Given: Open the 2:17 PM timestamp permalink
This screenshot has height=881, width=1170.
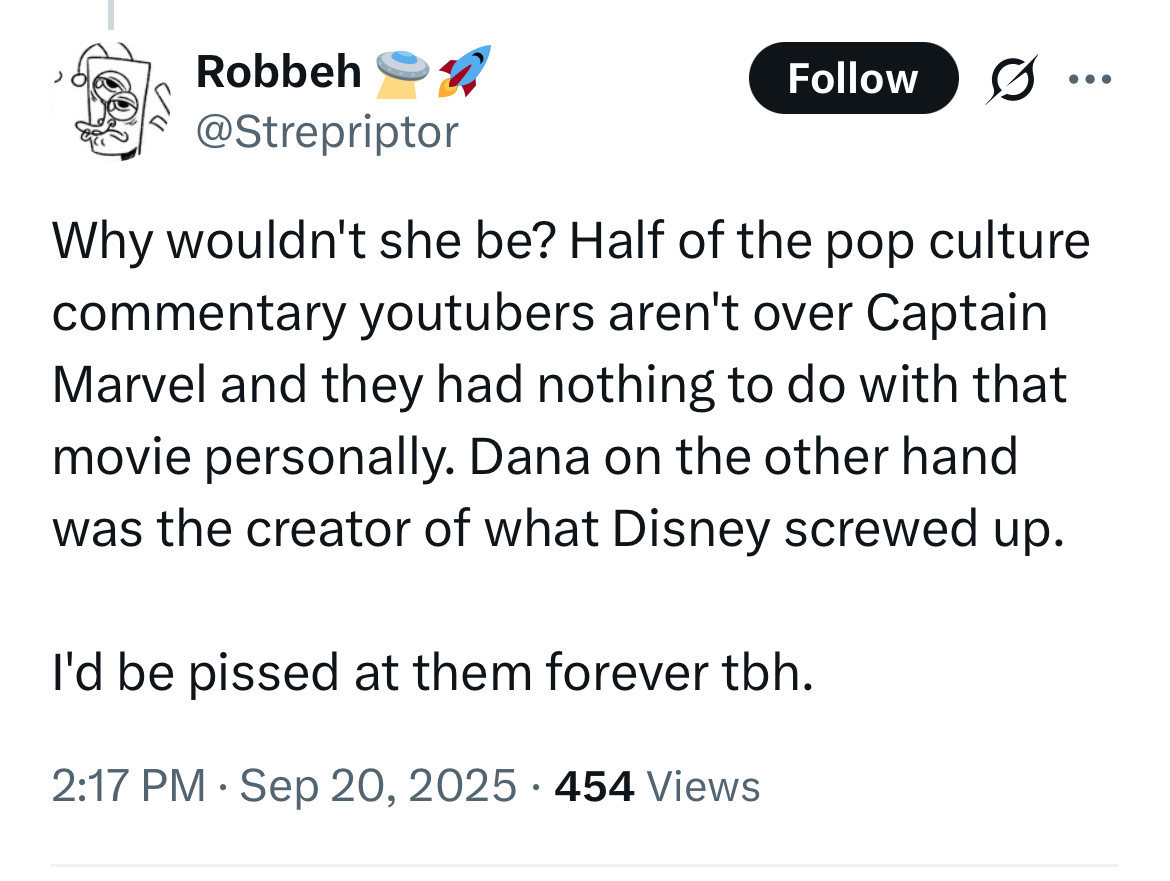Looking at the screenshot, I should [x=128, y=786].
